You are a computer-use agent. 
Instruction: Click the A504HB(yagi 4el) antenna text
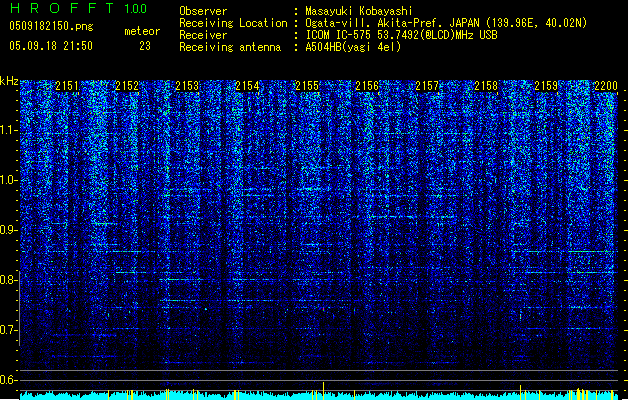click(x=353, y=47)
